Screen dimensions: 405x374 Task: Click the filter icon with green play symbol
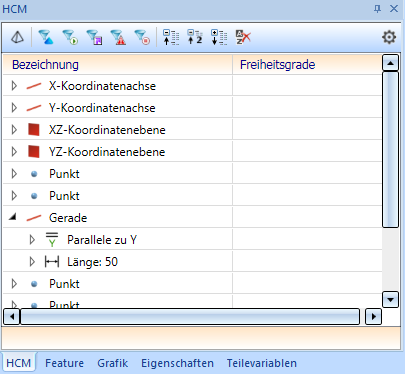point(70,37)
